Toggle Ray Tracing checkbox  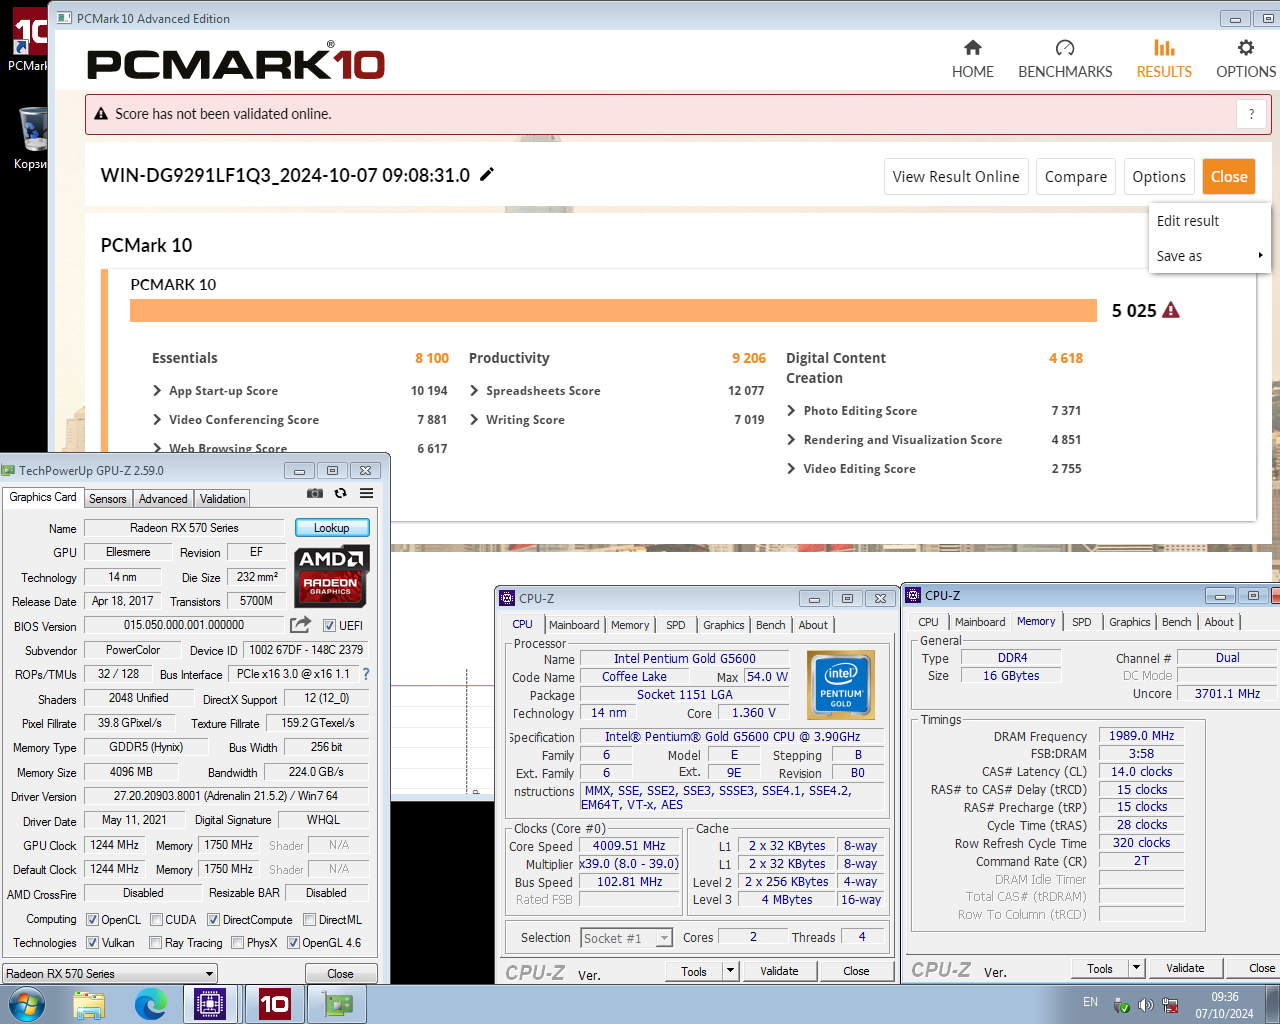(155, 943)
